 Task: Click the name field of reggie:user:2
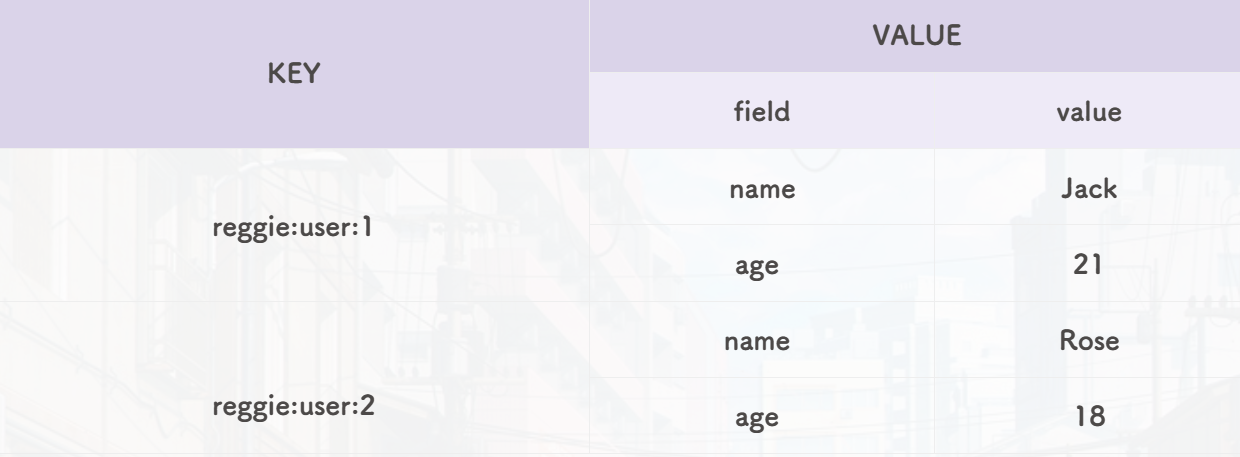[764, 342]
